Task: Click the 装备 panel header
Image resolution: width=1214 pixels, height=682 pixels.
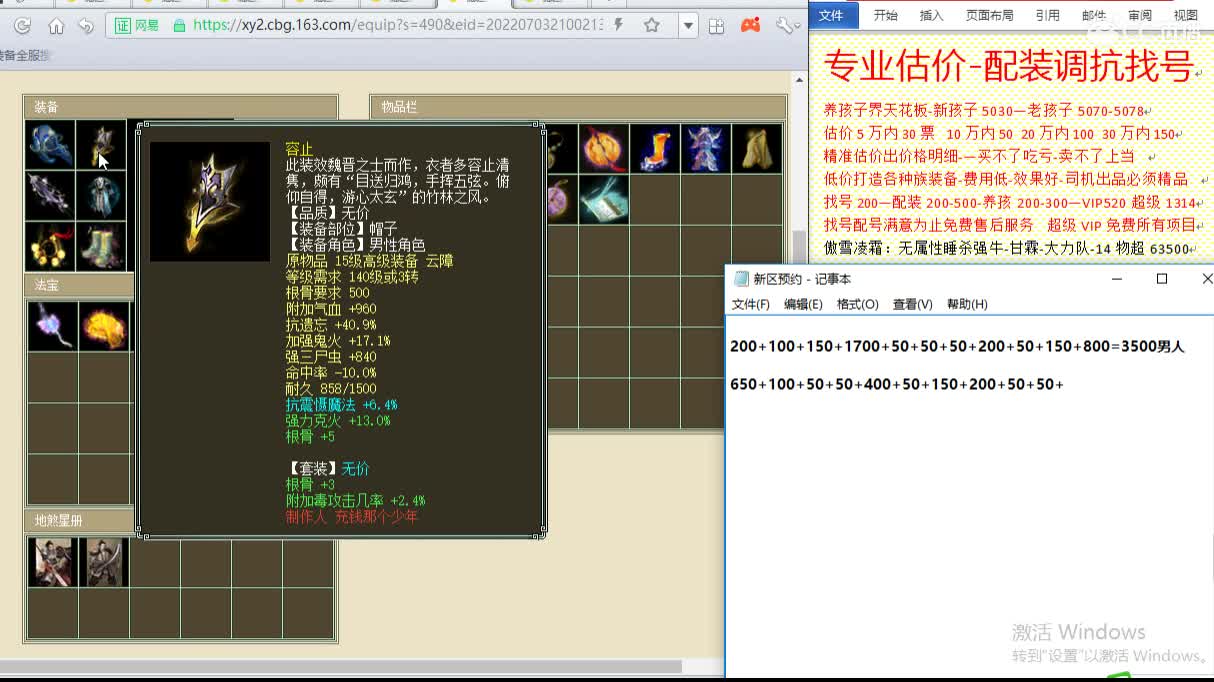Action: 181,107
